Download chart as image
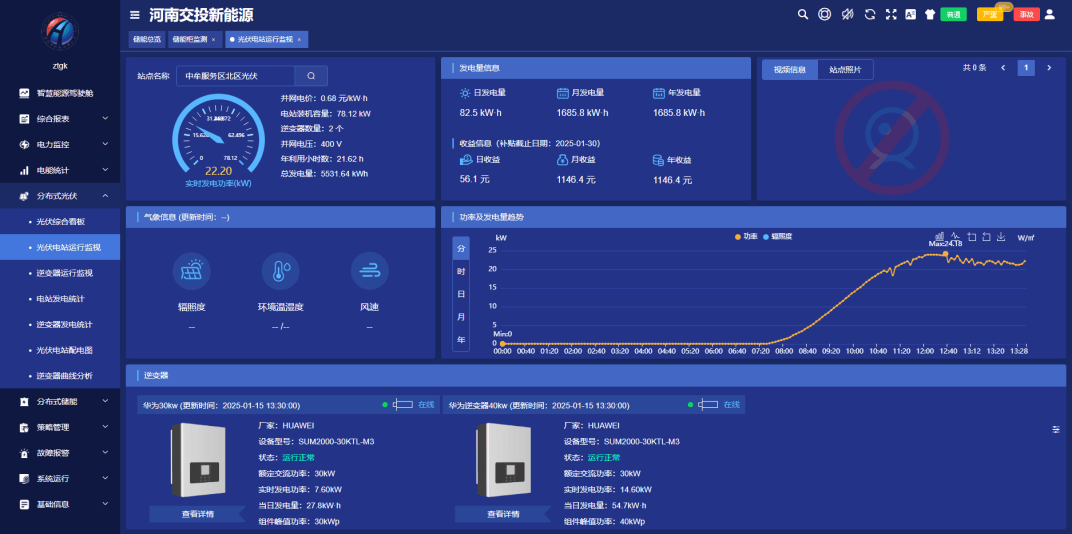This screenshot has width=1072, height=534. (1001, 237)
